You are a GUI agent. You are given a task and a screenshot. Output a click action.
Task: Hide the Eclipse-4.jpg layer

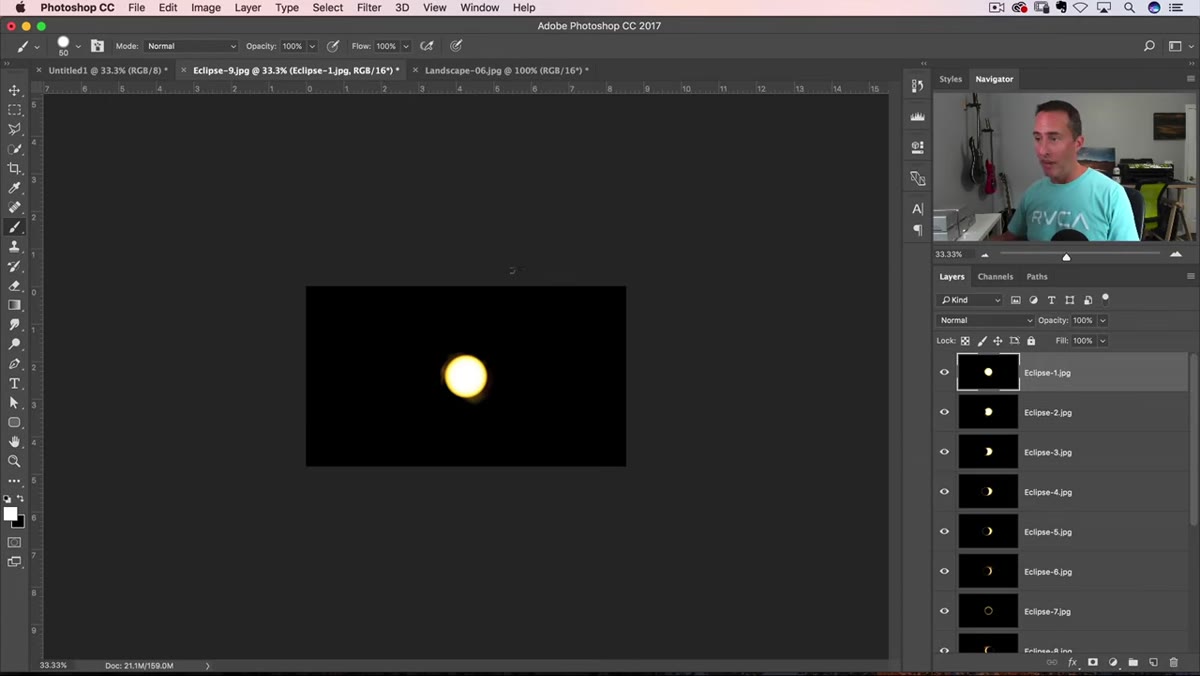coord(944,492)
